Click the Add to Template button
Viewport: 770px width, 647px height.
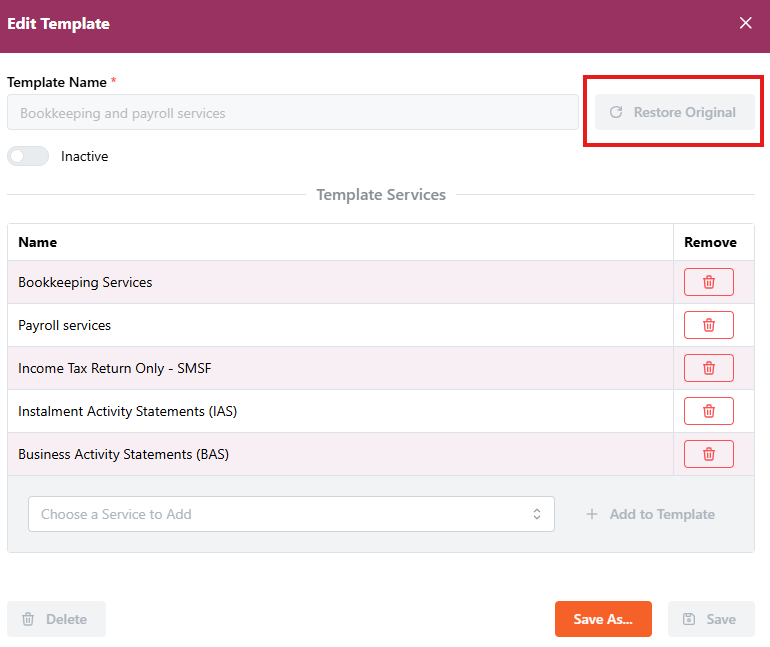tap(650, 514)
